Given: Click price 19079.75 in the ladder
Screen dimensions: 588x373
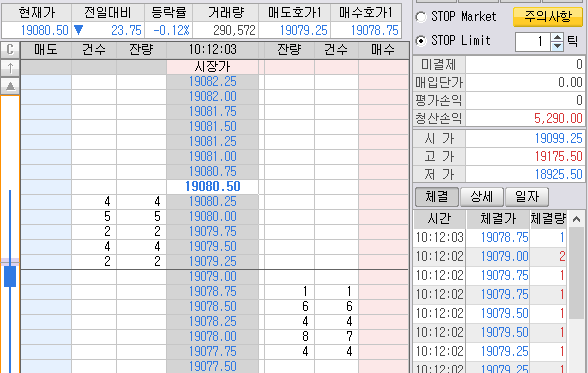Looking at the screenshot, I should tap(213, 232).
